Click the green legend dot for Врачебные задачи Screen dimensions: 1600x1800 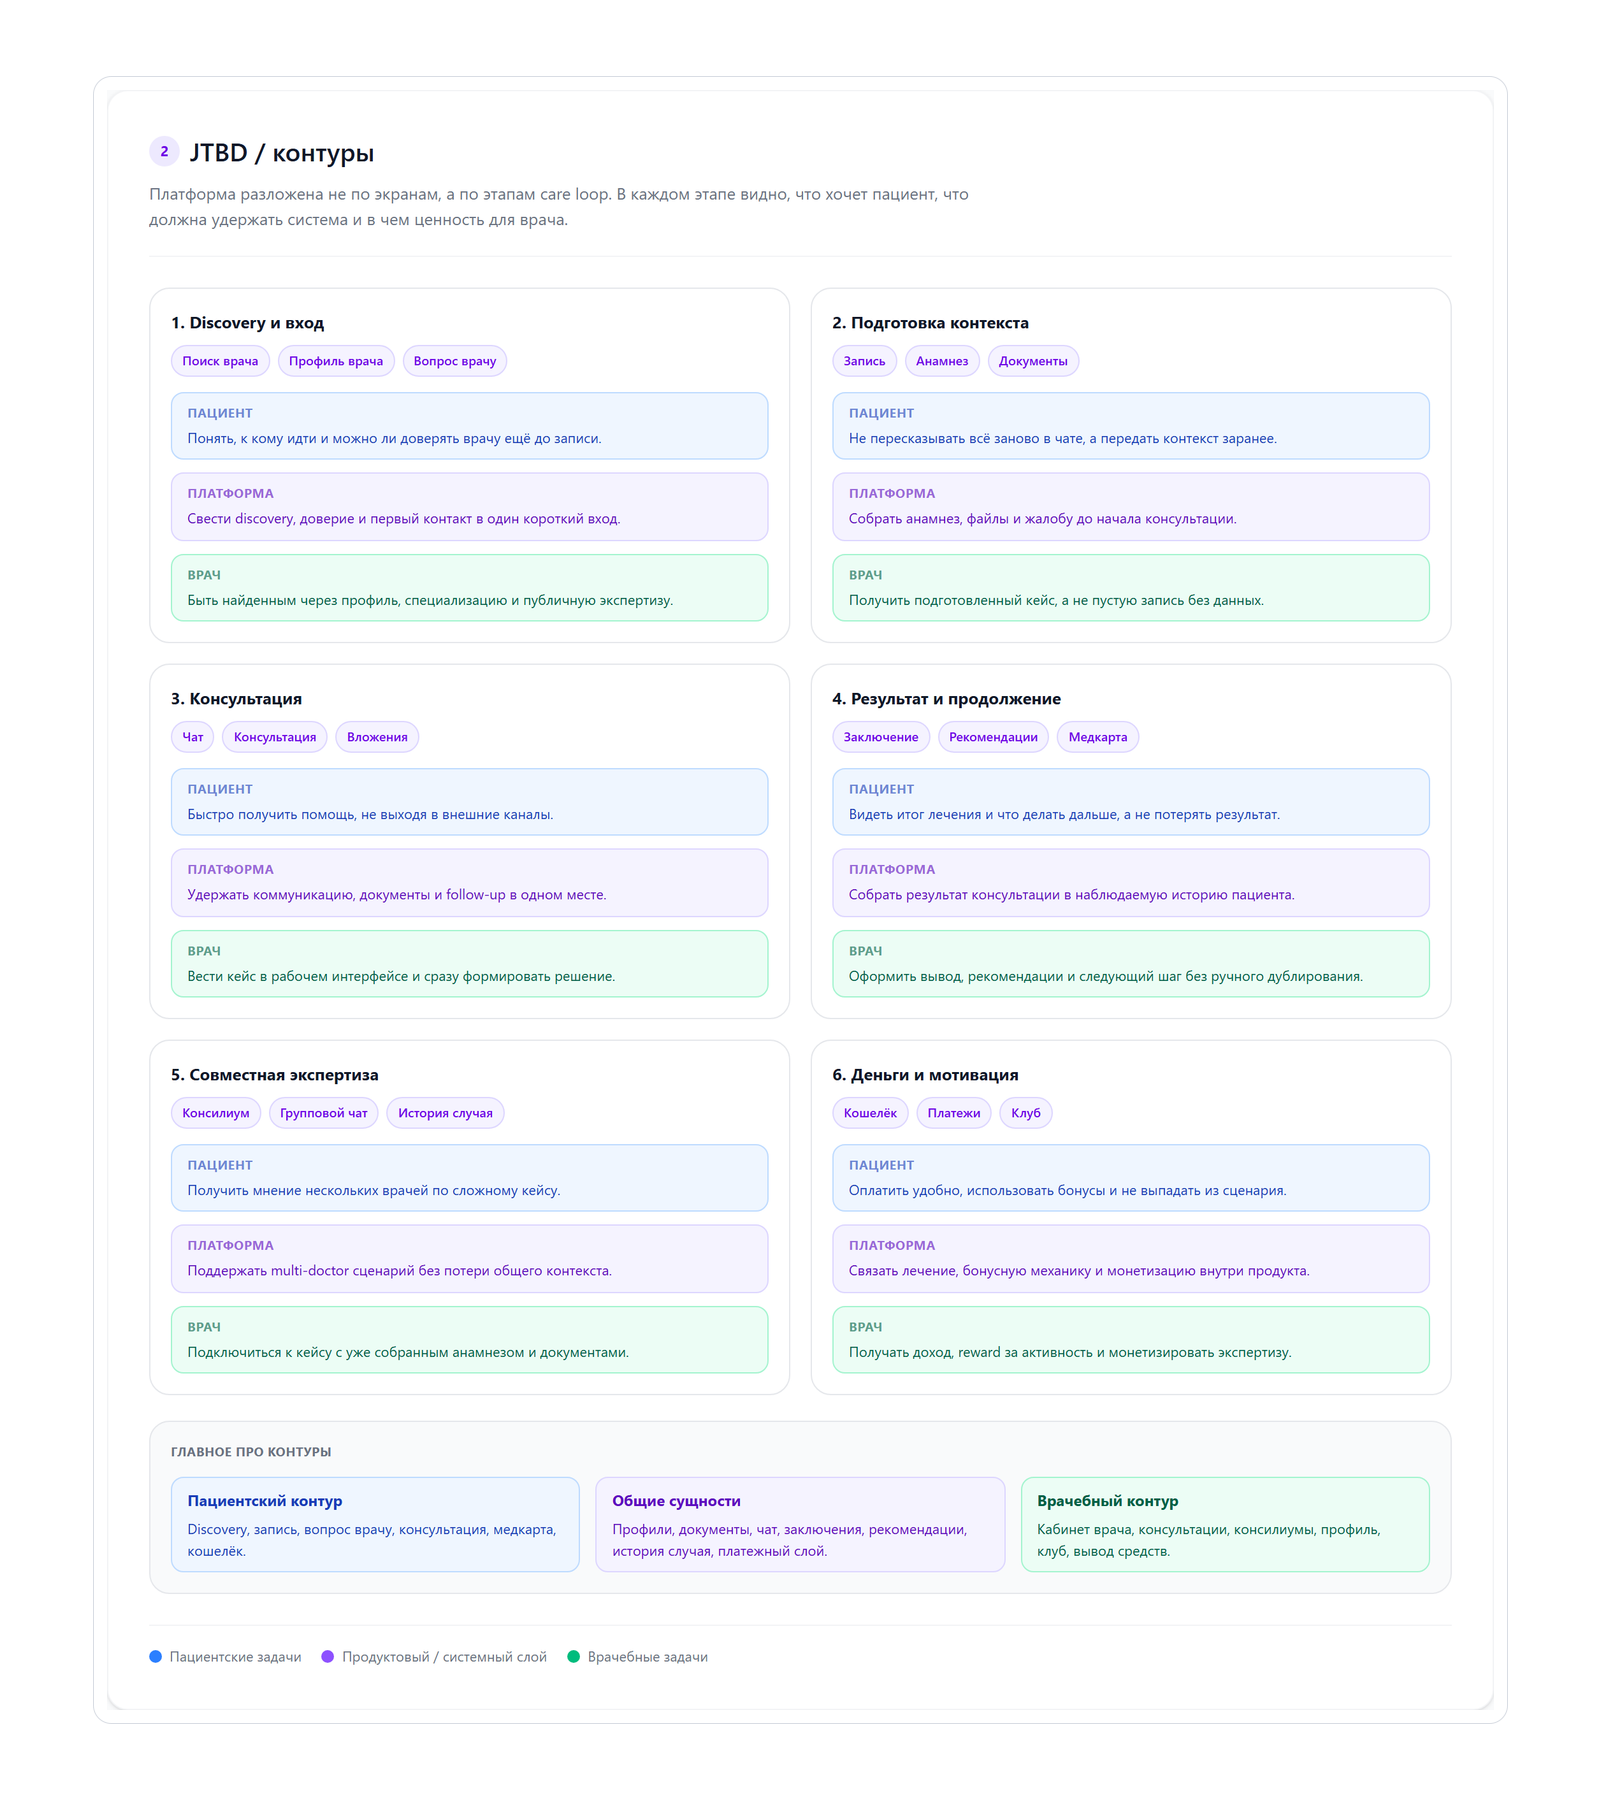tap(573, 1657)
